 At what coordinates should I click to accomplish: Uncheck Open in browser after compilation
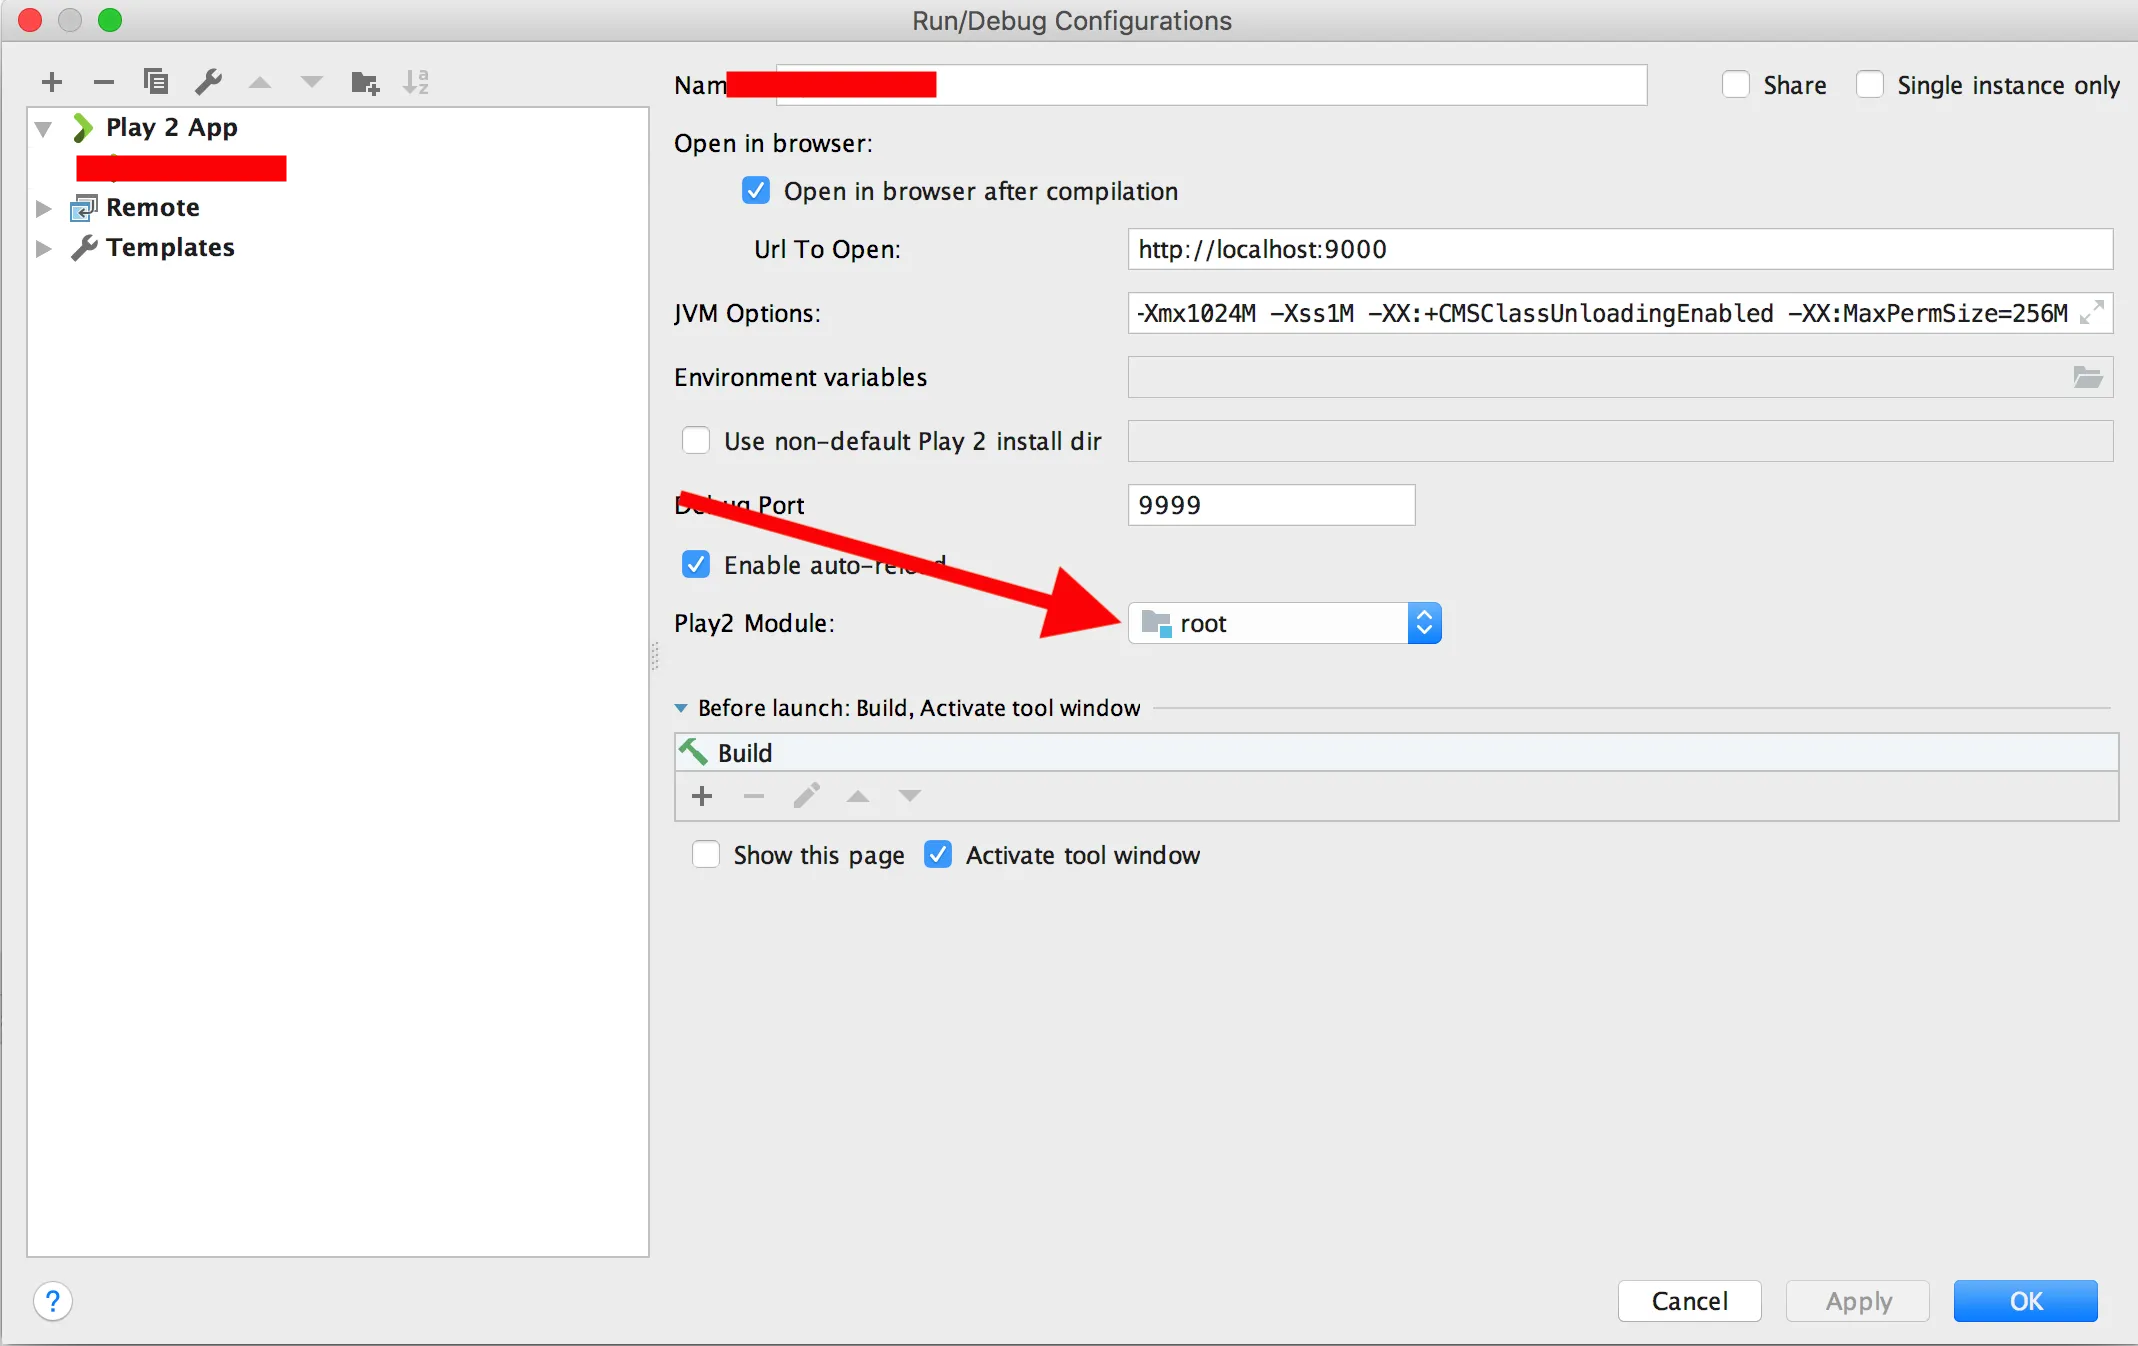(756, 191)
